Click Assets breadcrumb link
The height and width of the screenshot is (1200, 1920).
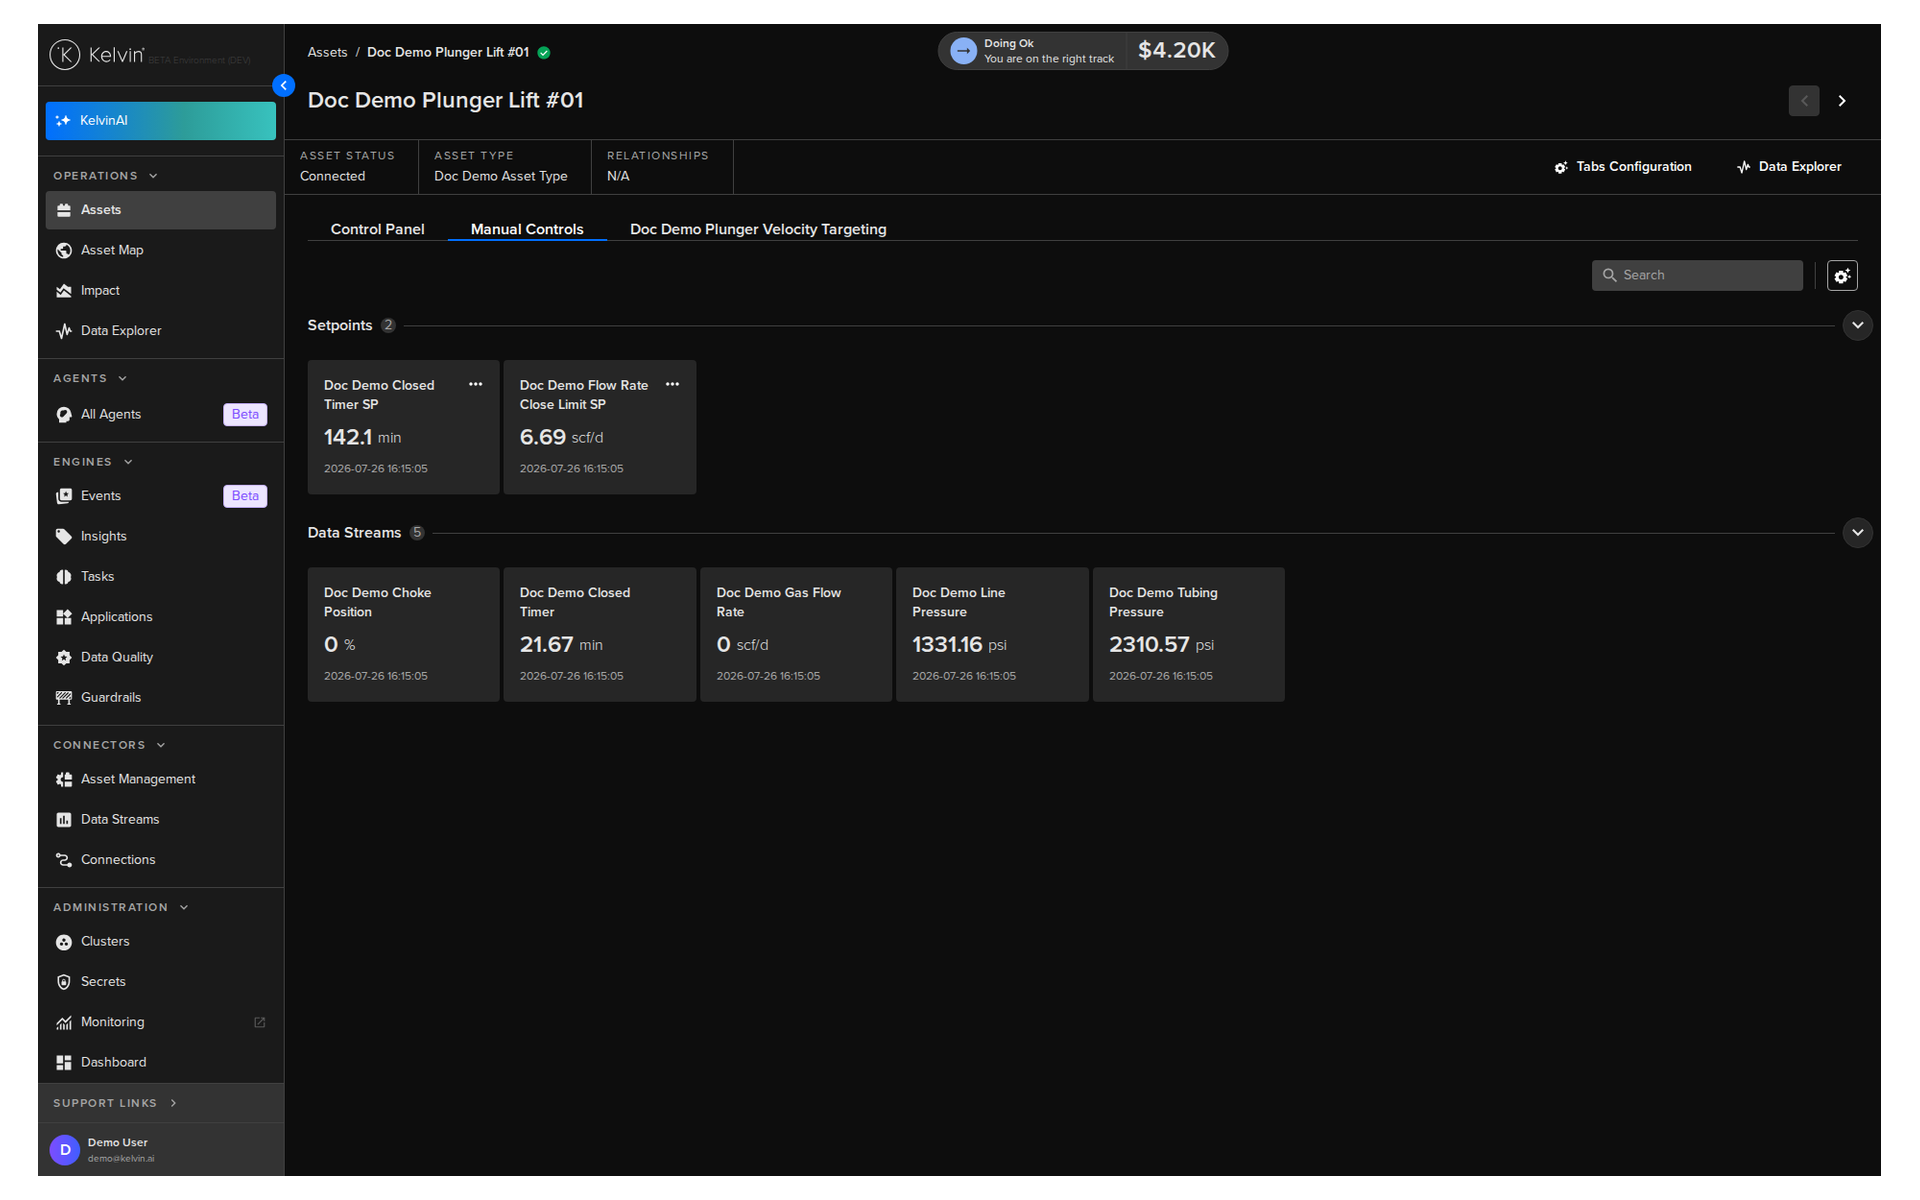[327, 53]
